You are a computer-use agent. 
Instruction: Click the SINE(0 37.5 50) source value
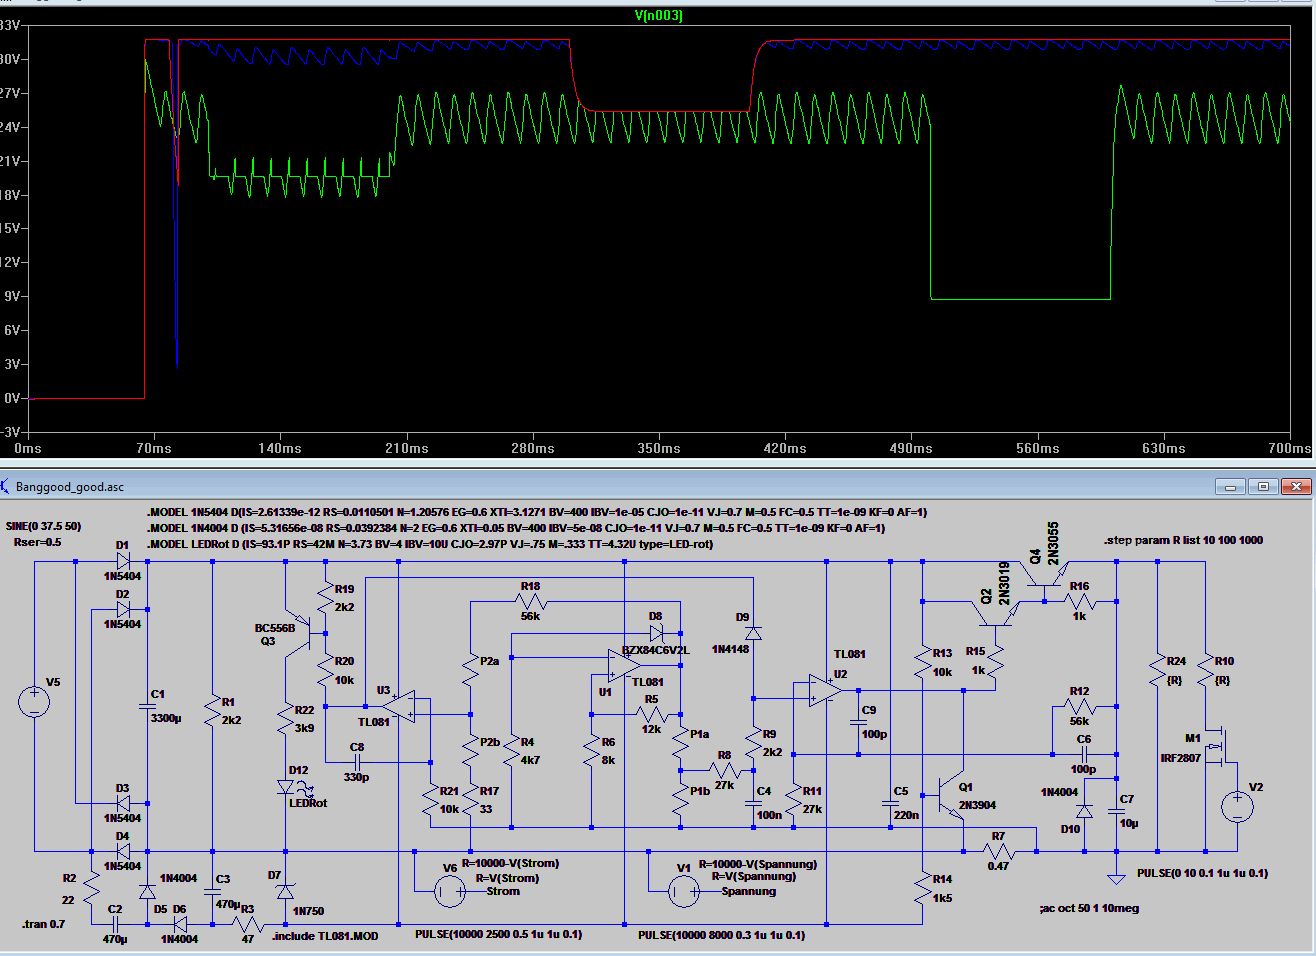[x=43, y=526]
